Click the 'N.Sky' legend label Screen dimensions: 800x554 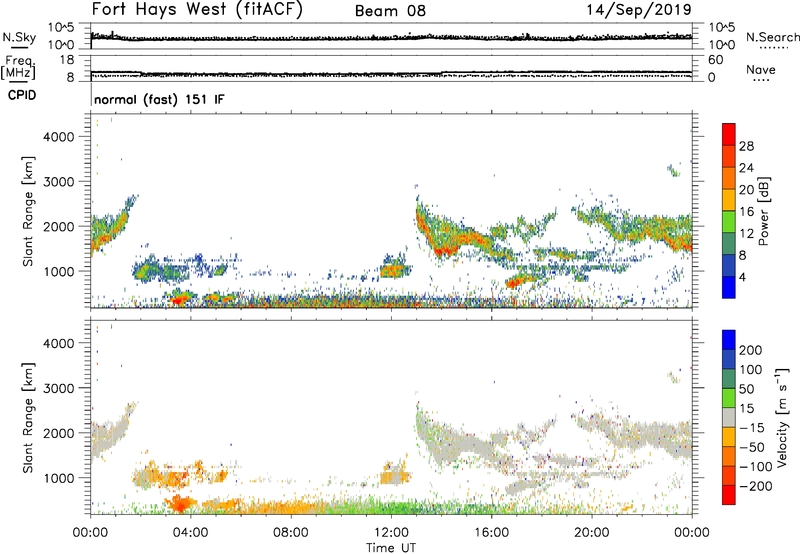19,37
